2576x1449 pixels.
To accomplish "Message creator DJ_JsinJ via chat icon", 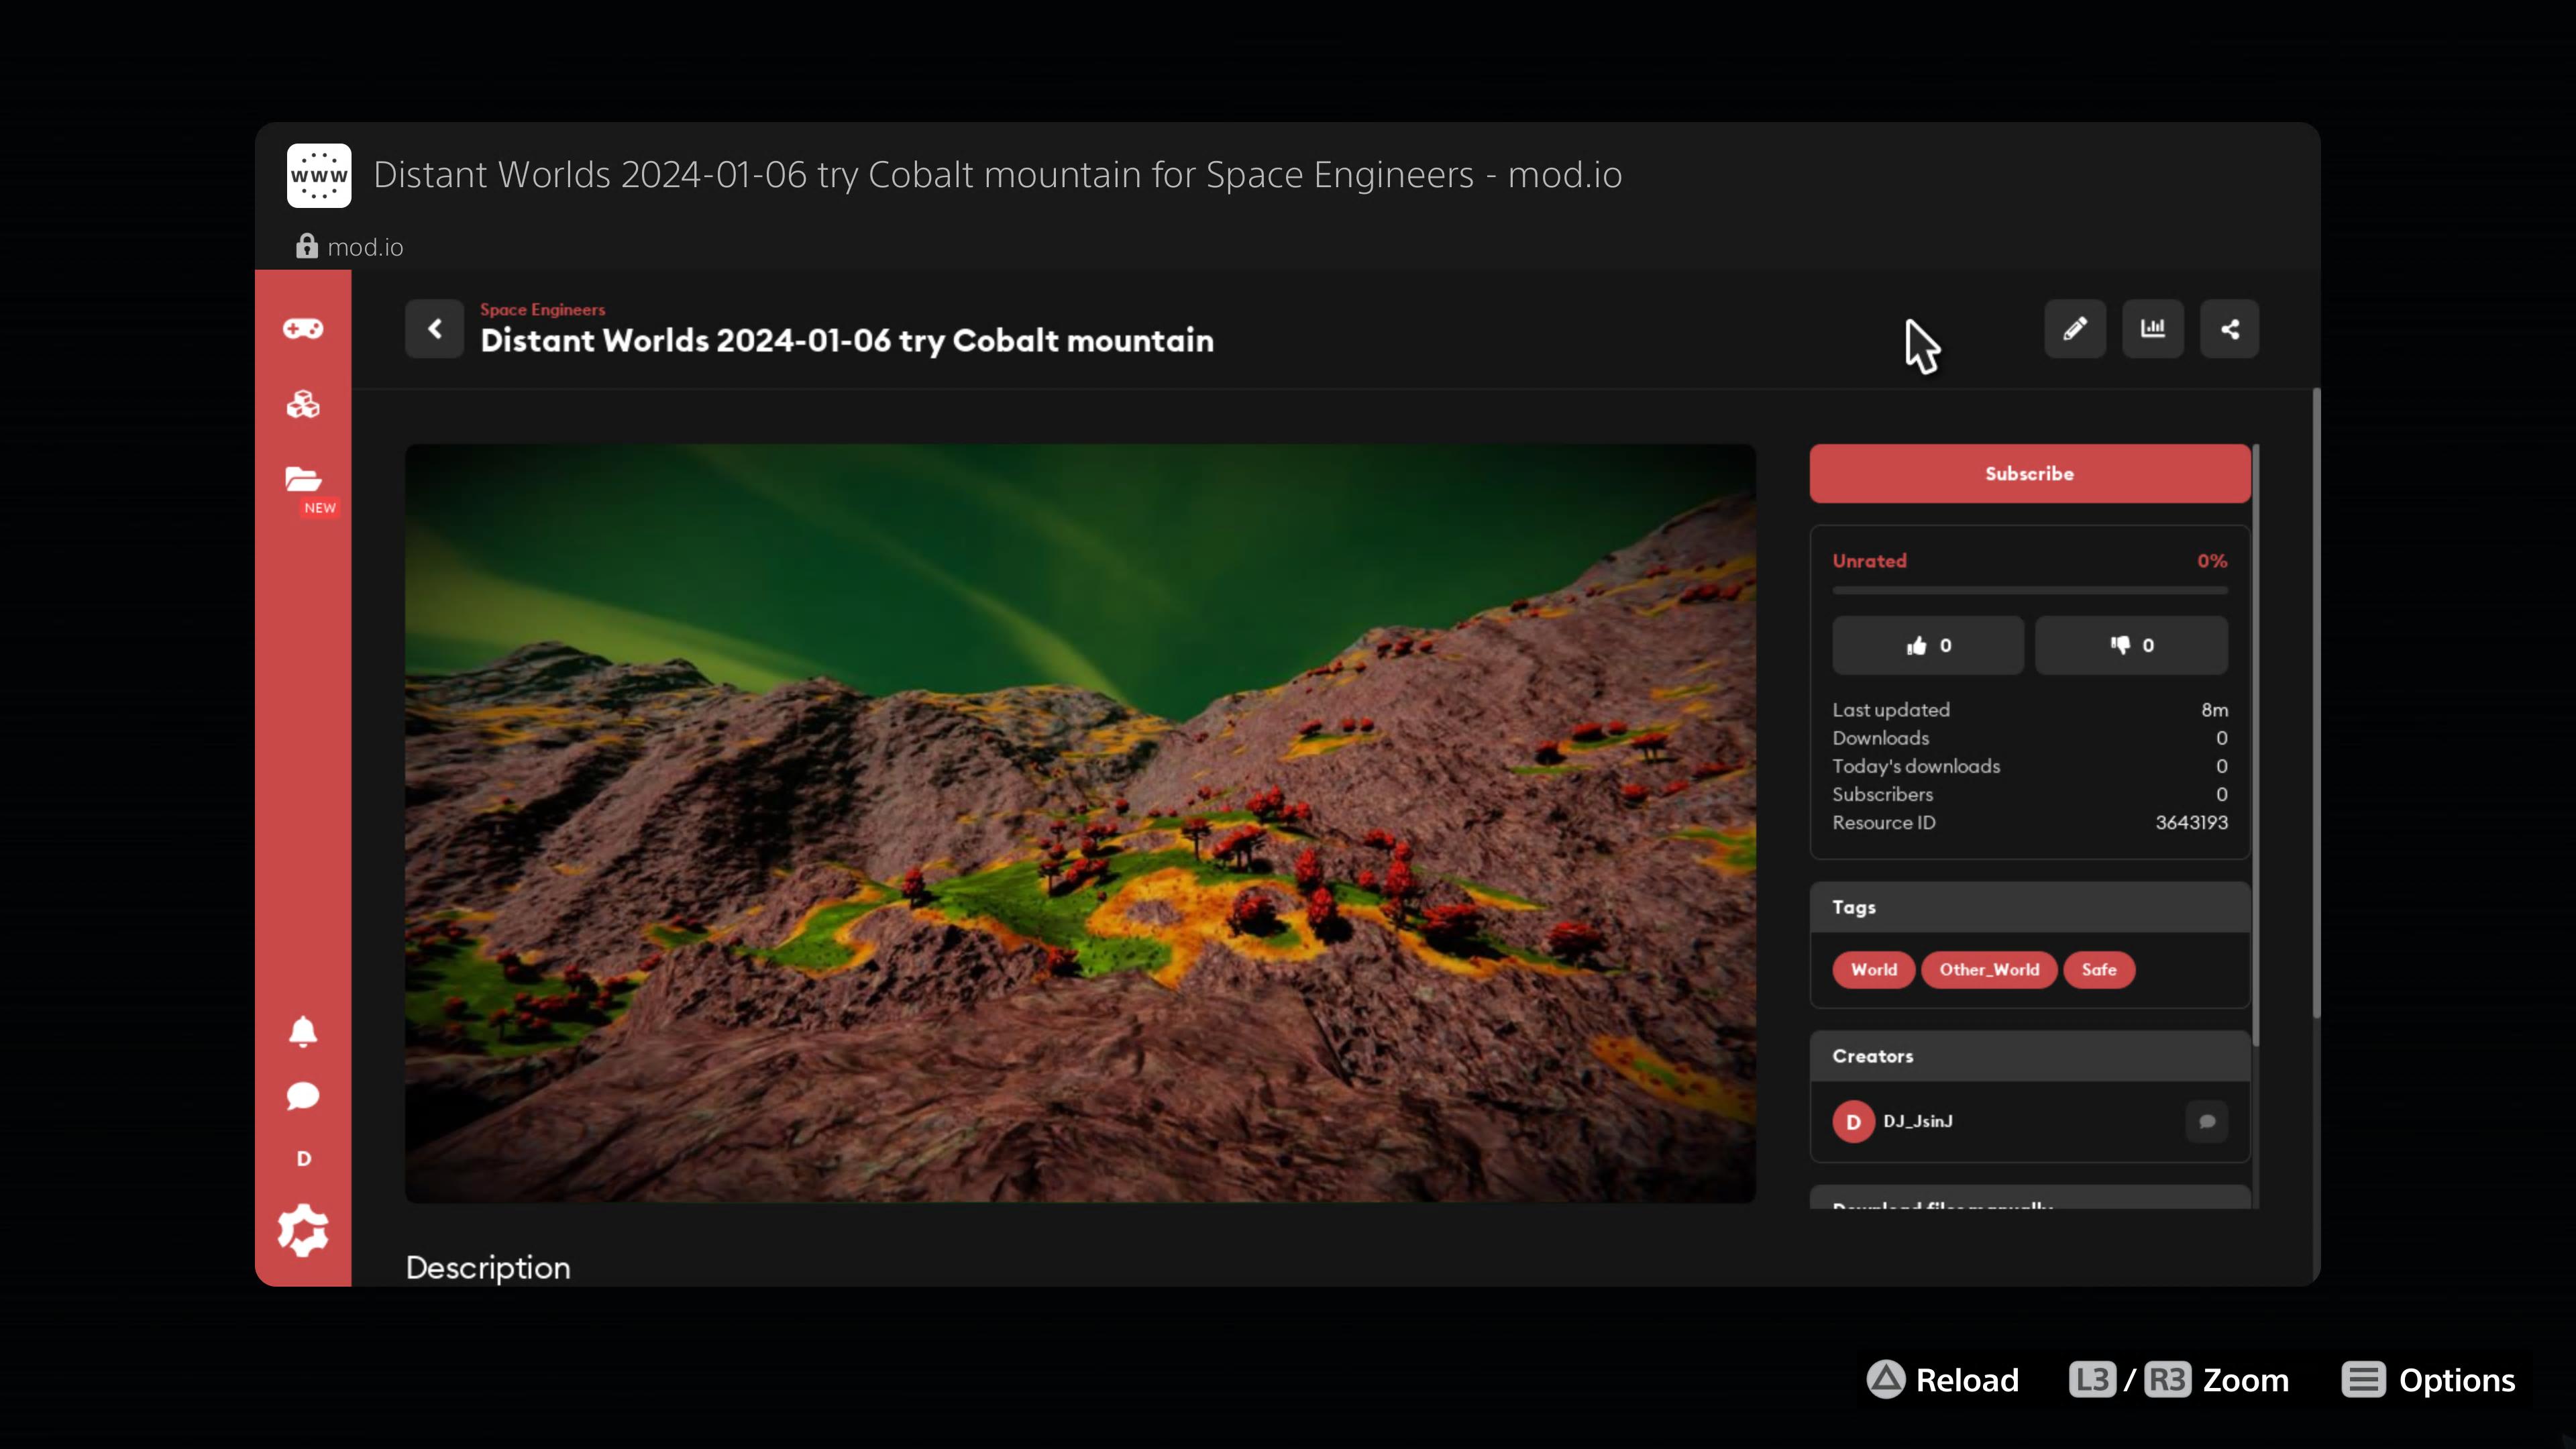I will click(x=2207, y=1121).
